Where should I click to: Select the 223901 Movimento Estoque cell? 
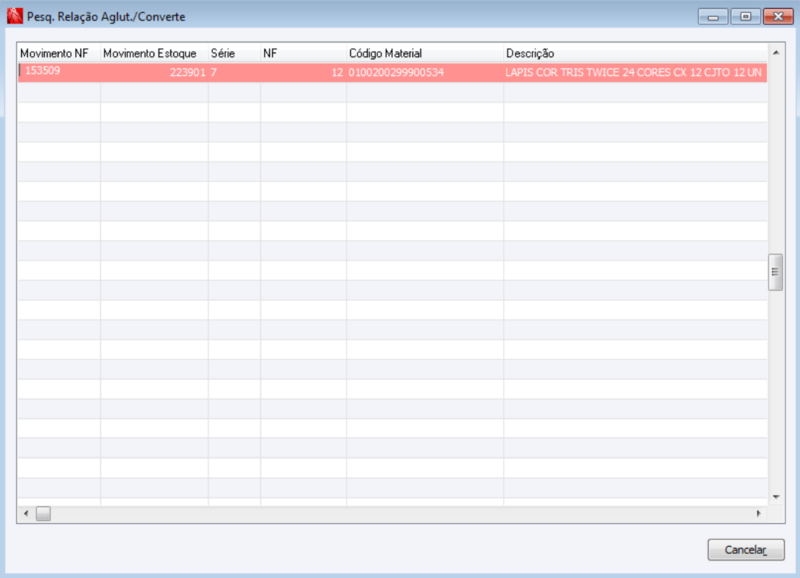pos(154,72)
